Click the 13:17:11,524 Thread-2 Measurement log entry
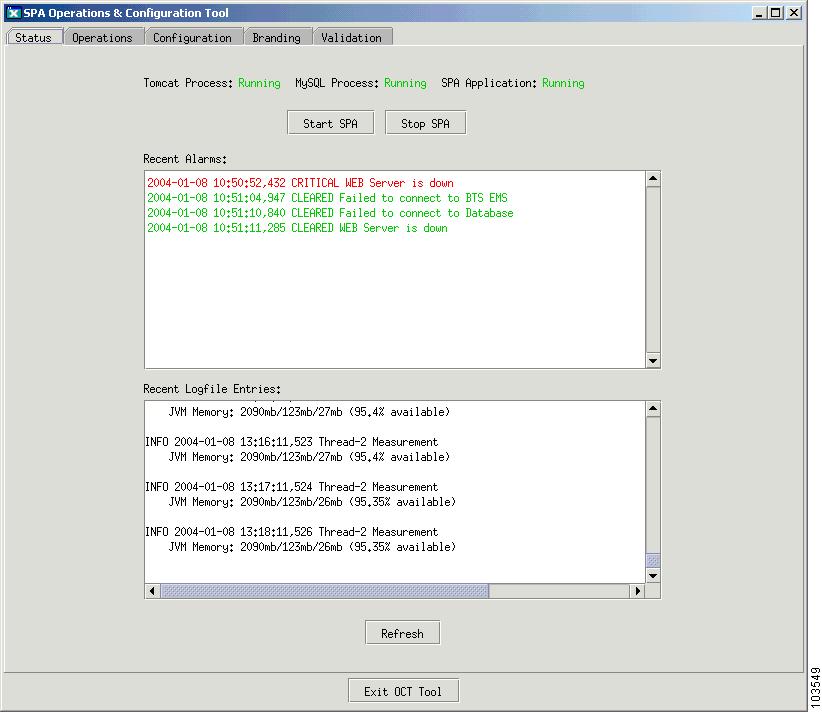Viewport: 822px width, 712px height. [x=291, y=487]
